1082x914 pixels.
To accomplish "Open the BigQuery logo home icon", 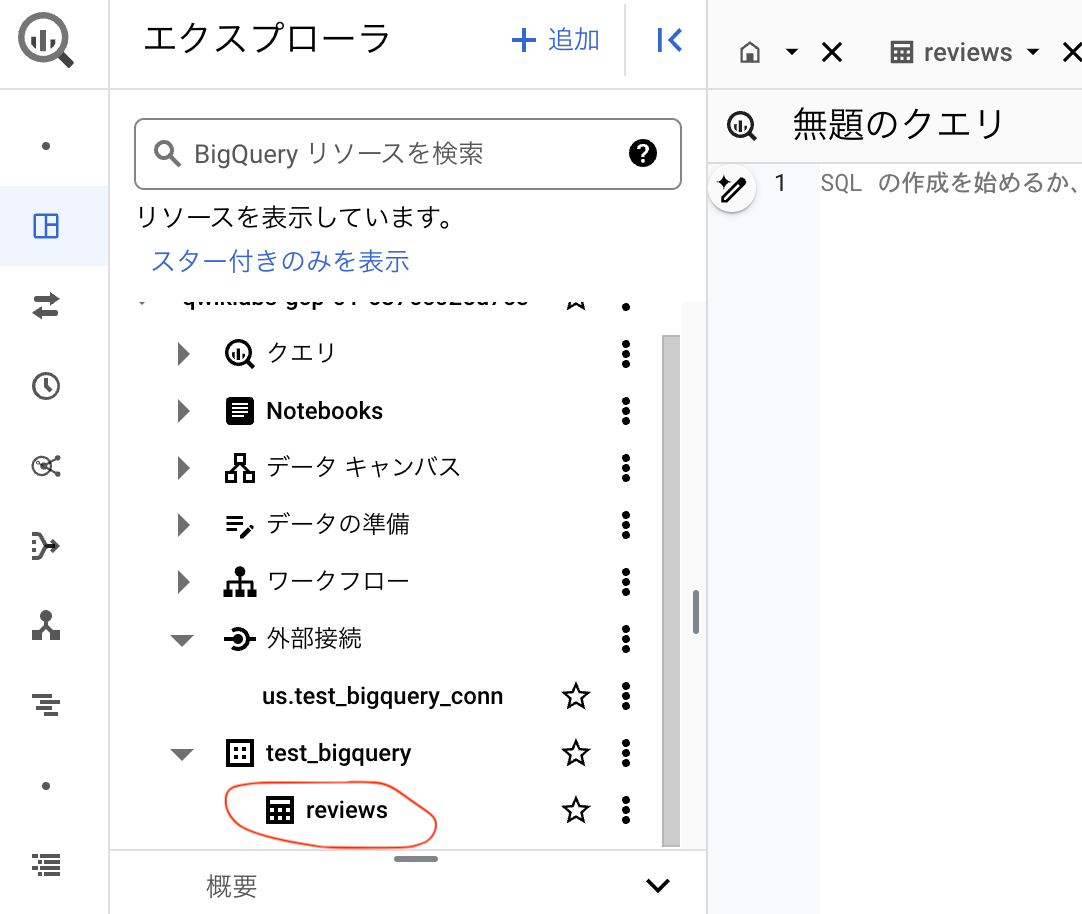I will 46,40.
